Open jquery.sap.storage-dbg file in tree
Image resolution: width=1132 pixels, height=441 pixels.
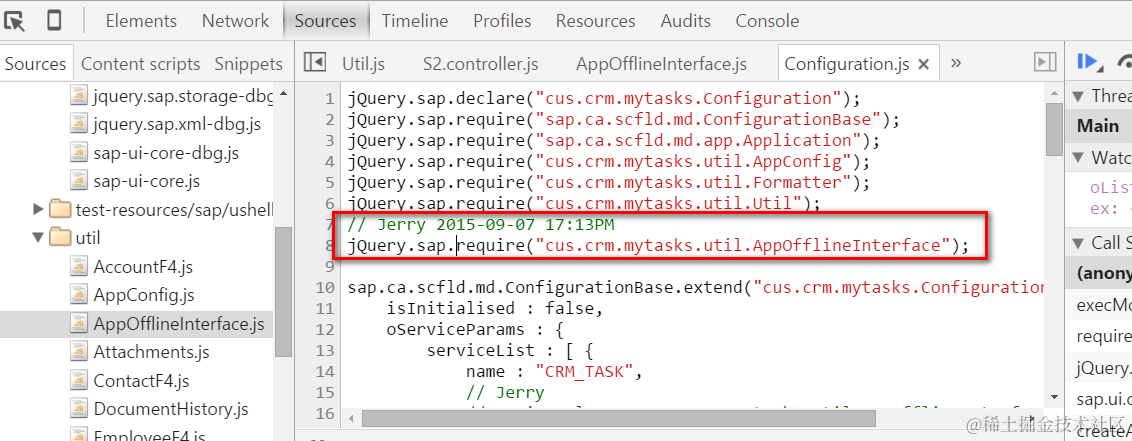(183, 96)
